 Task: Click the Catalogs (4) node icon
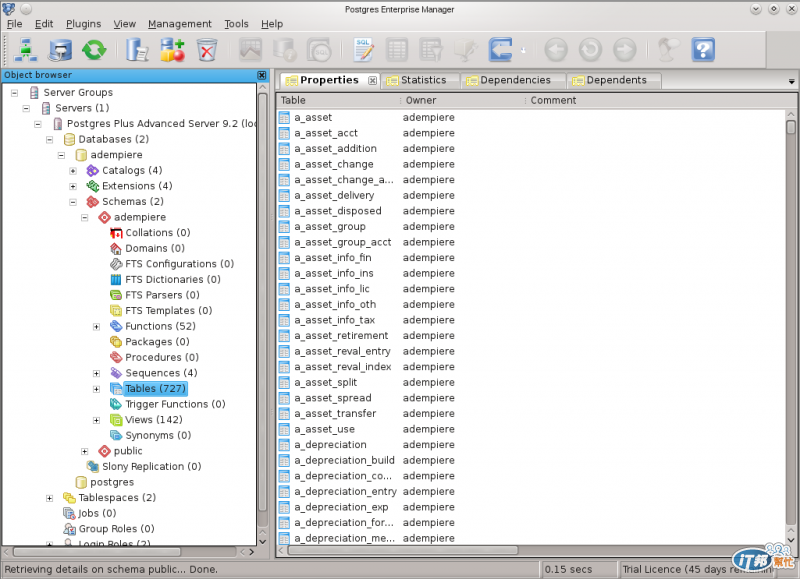pyautogui.click(x=92, y=170)
